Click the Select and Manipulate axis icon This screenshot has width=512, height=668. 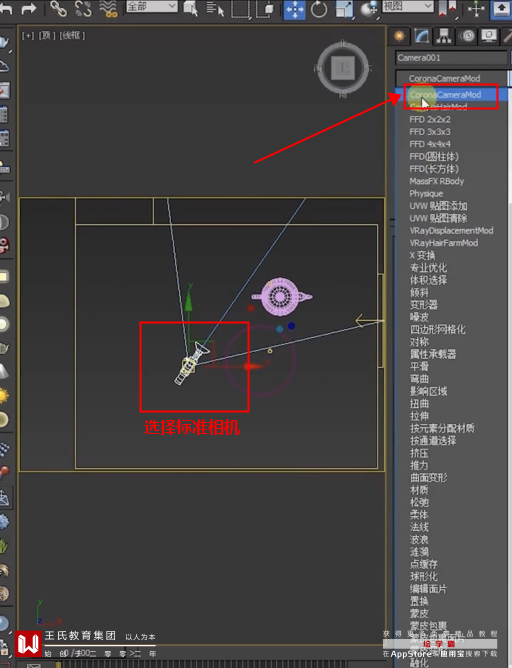476,9
